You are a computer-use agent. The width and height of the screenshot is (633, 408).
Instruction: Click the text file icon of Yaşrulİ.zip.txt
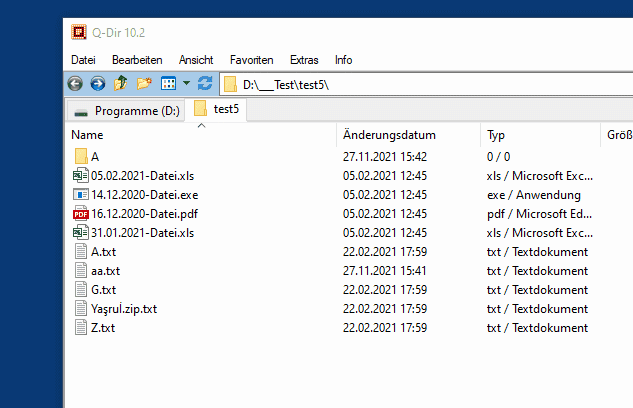click(x=81, y=308)
